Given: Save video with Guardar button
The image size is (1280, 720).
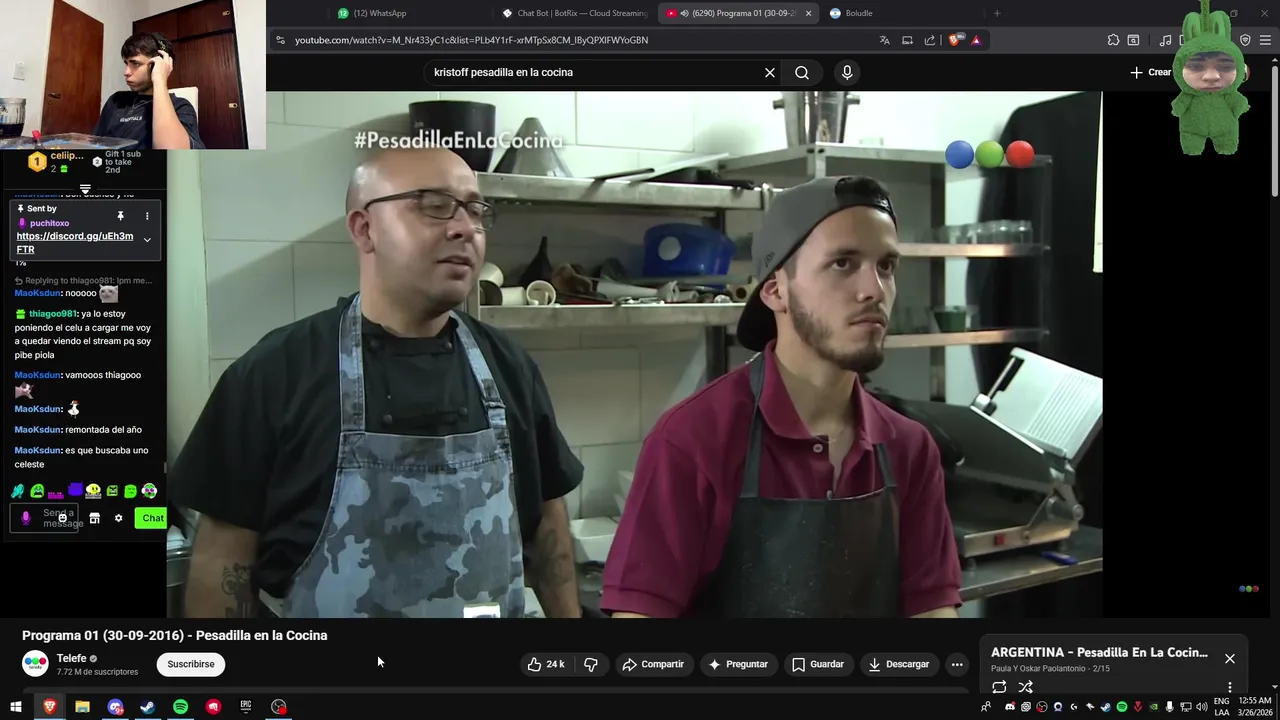Looking at the screenshot, I should coord(818,664).
